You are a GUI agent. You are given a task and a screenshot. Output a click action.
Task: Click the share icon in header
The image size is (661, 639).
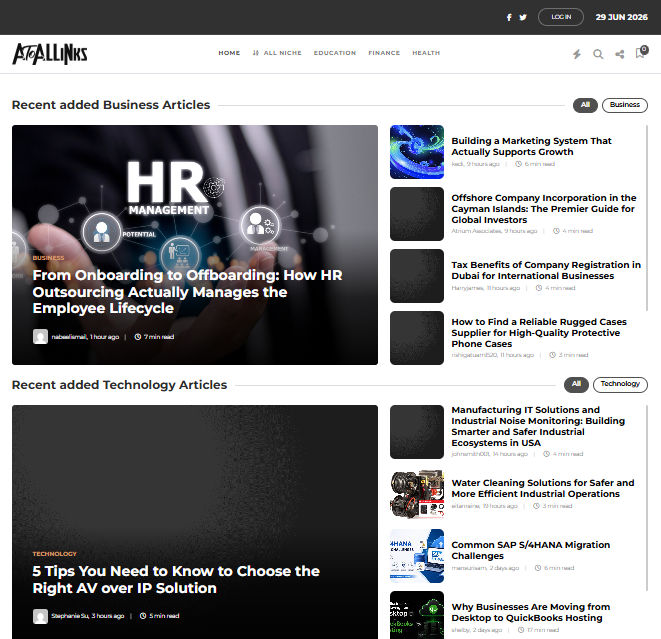tap(620, 54)
